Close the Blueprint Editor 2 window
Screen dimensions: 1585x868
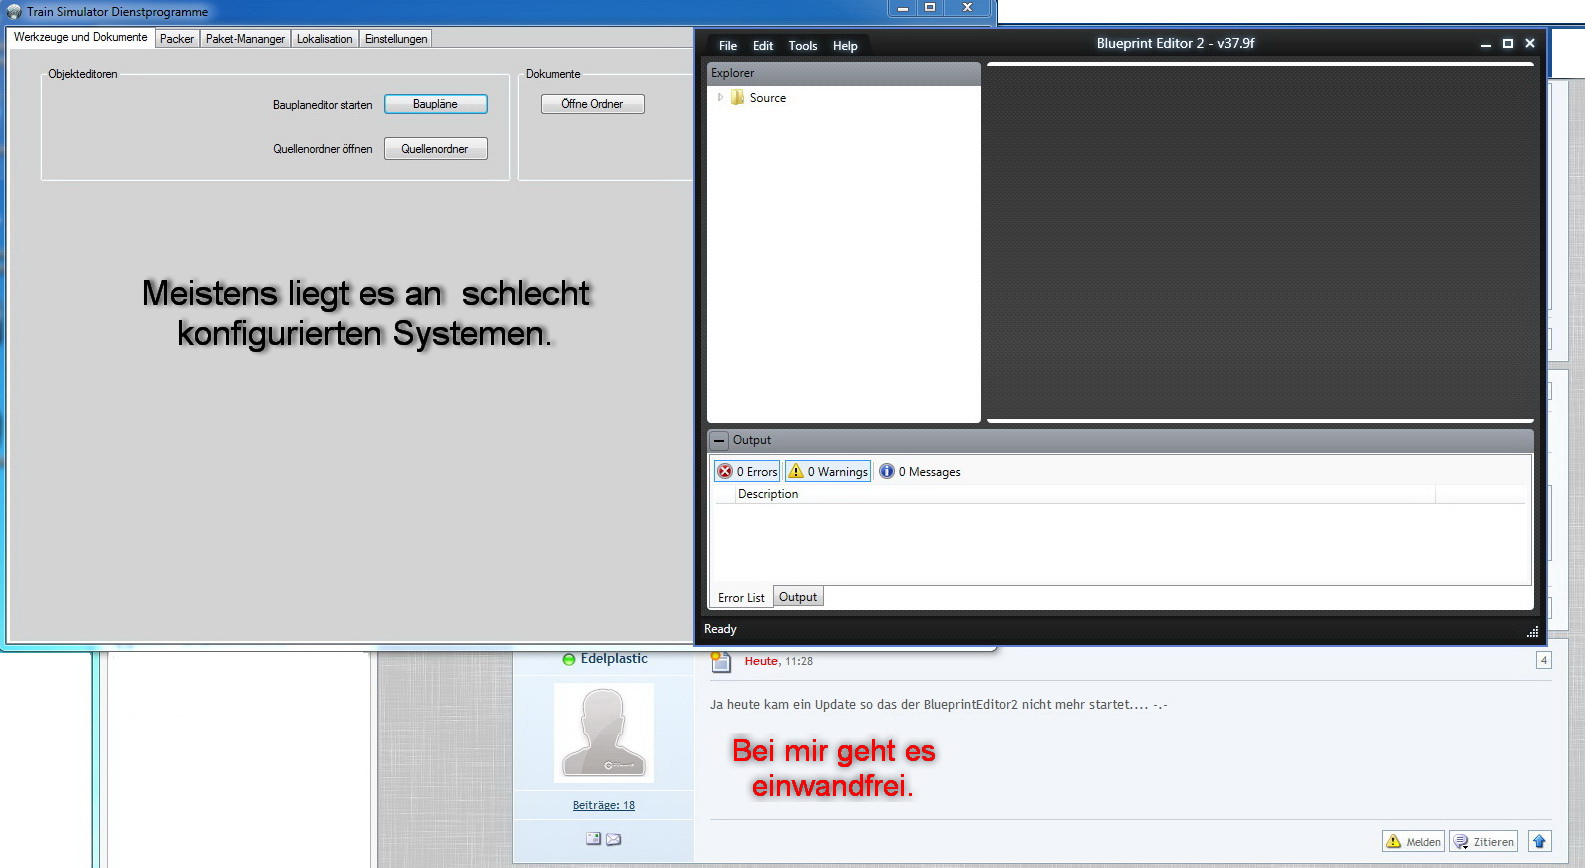(x=1530, y=44)
